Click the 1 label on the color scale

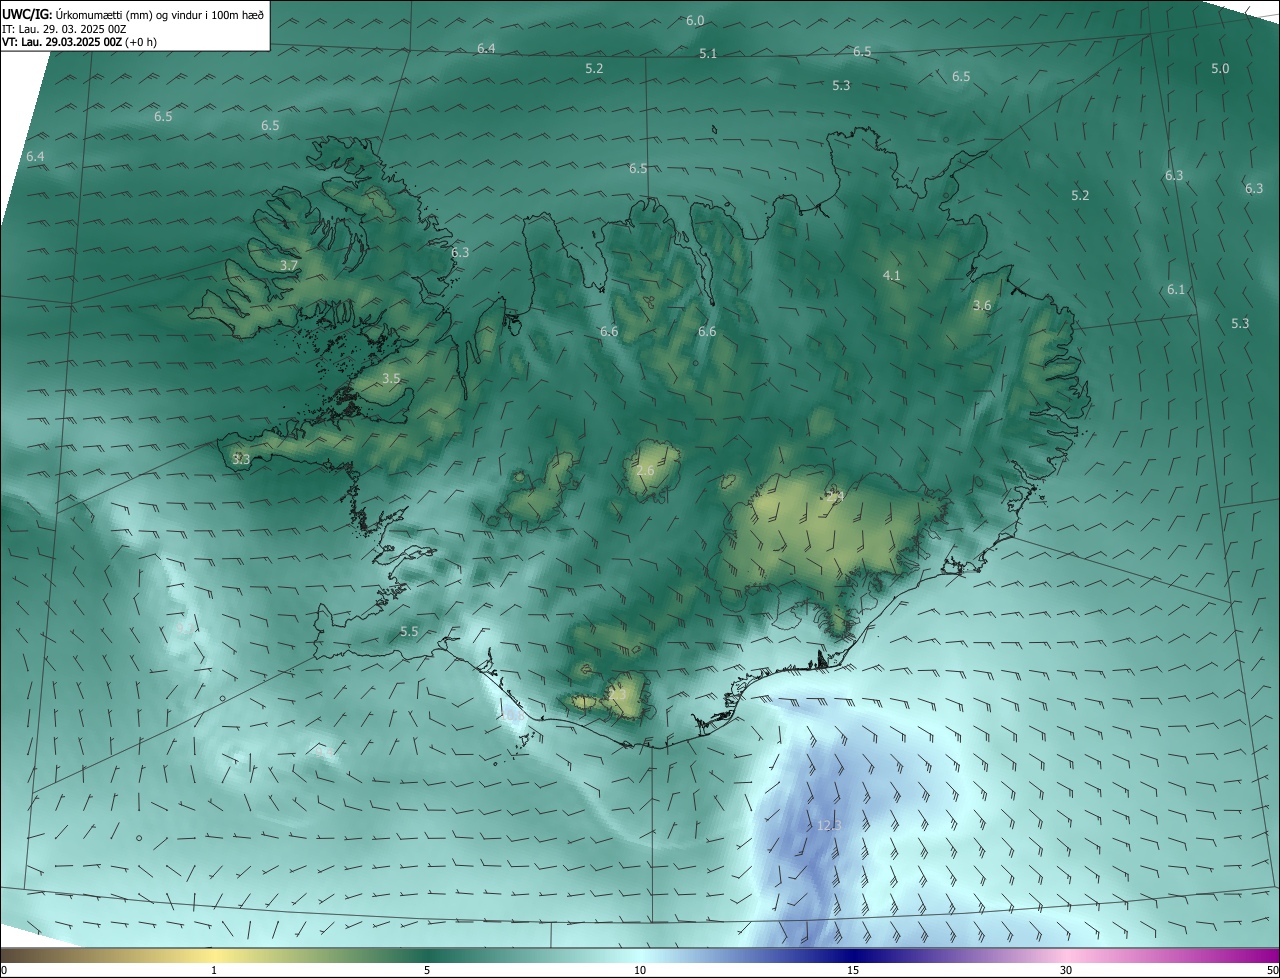pyautogui.click(x=214, y=971)
